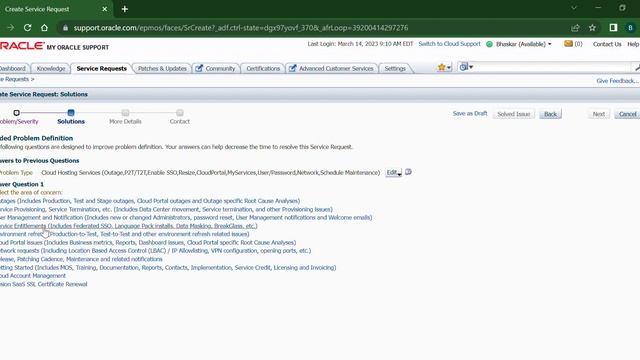Viewport: 640px width, 360px height.
Task: Select Cloud Portal issues option
Action: click(x=148, y=242)
